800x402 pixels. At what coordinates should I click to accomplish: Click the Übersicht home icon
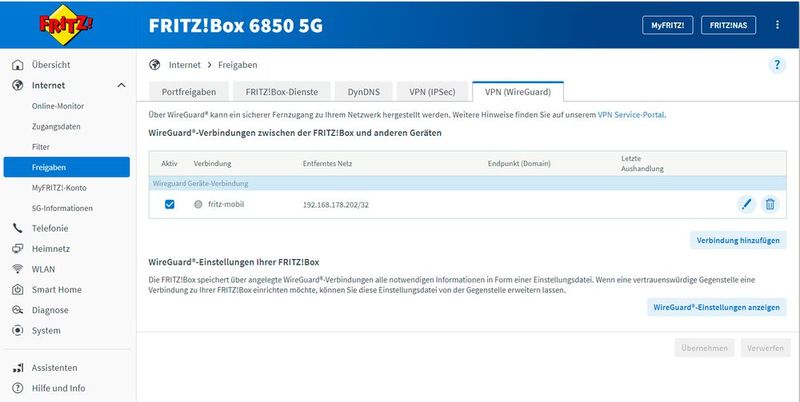(x=17, y=65)
